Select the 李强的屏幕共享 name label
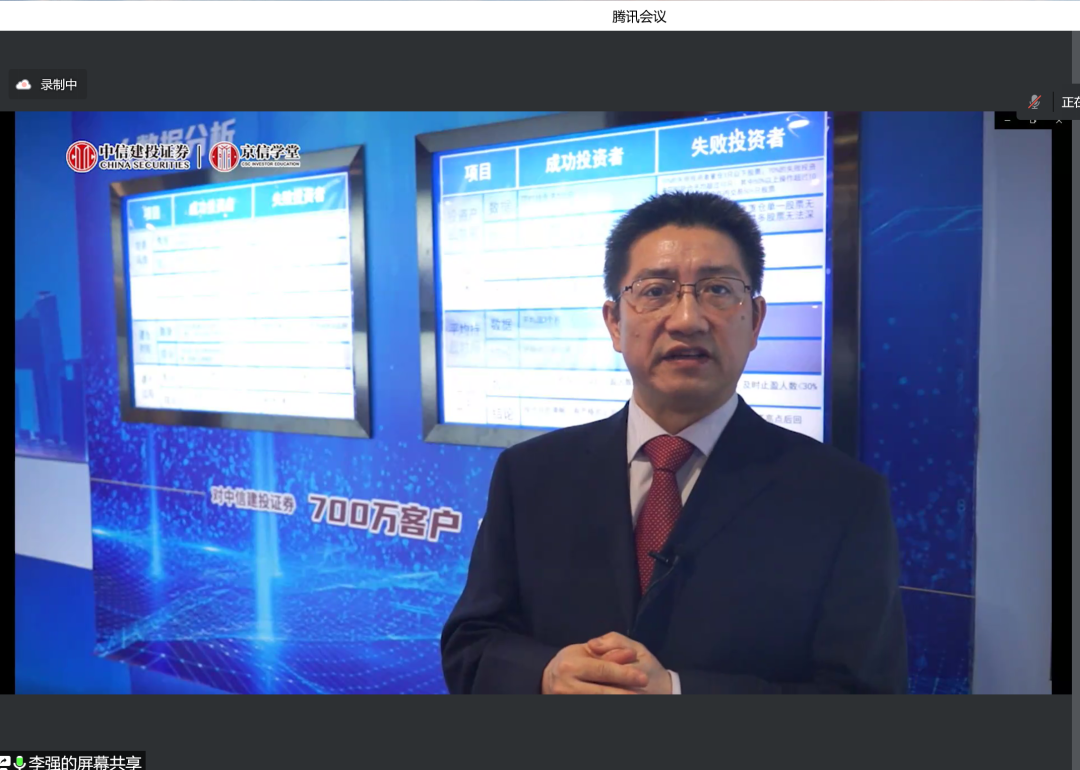The height and width of the screenshot is (770, 1080). point(85,762)
